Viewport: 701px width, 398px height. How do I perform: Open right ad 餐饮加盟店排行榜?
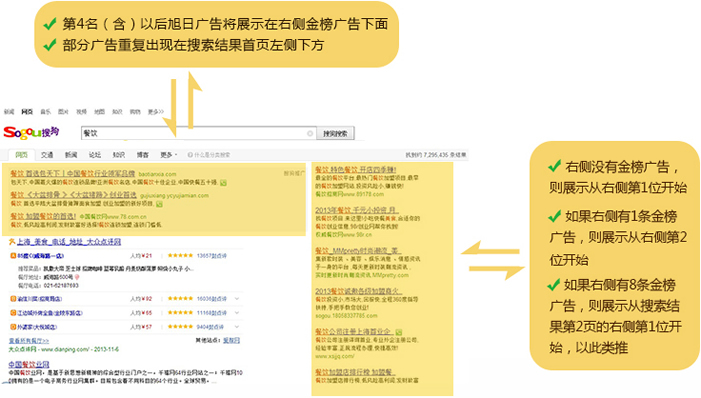(x=355, y=372)
